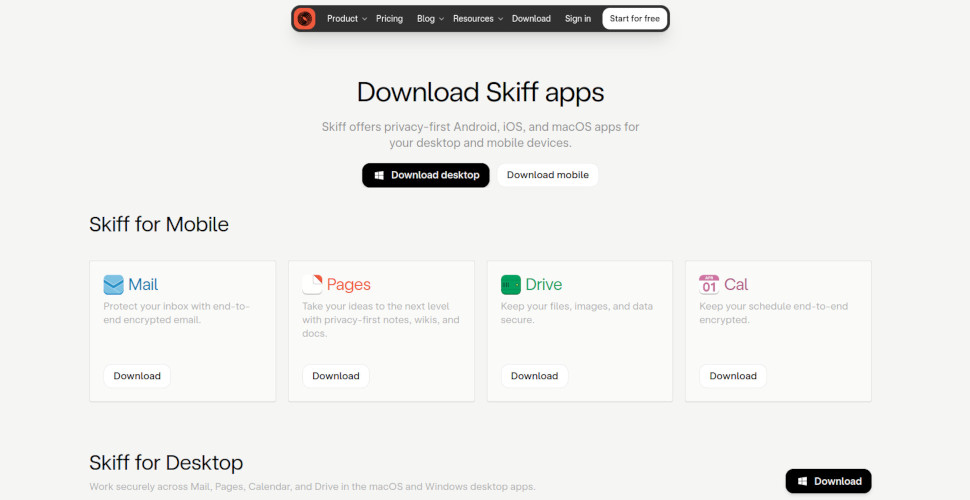The height and width of the screenshot is (500, 970).
Task: Click 'Protect your inbox' Mail description
Action: (176, 313)
